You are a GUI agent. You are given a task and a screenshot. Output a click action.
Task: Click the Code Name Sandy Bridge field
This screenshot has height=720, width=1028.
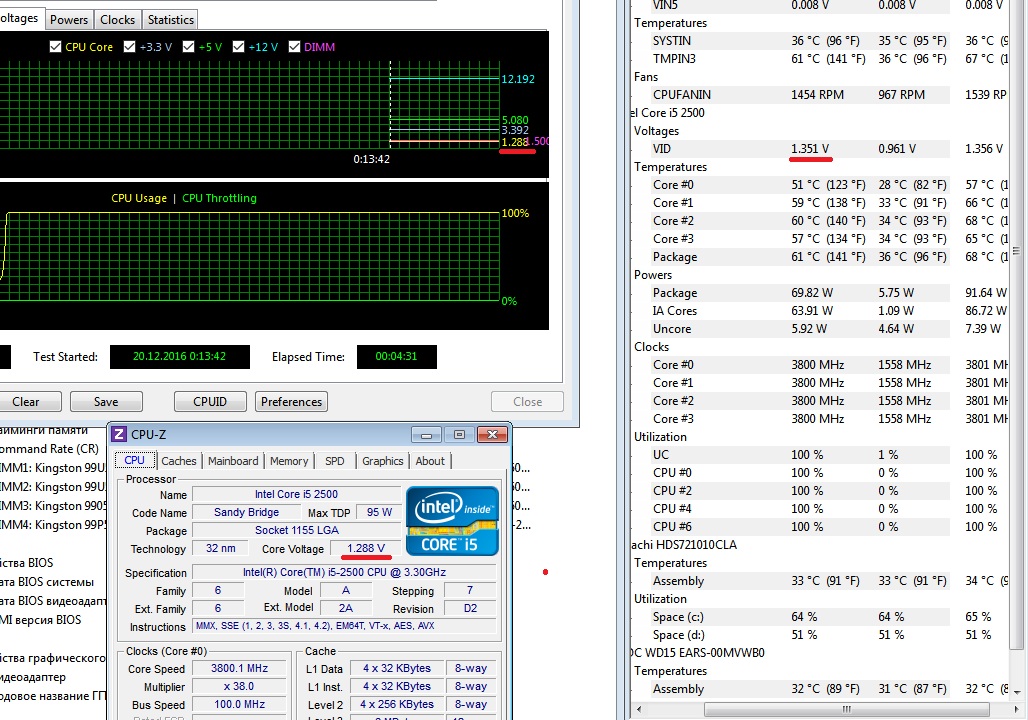tap(247, 513)
